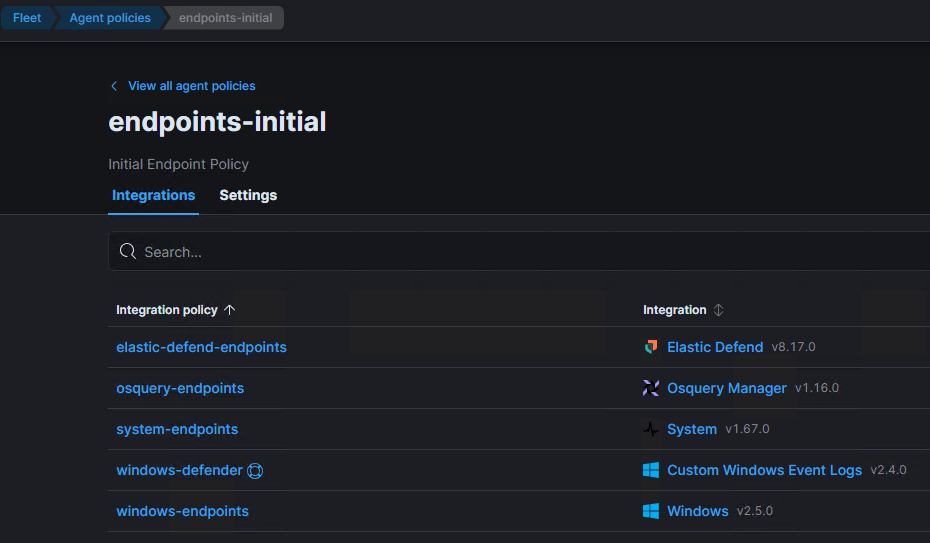Open the windows-endpoints policy link
Viewport: 930px width, 543px height.
(182, 511)
